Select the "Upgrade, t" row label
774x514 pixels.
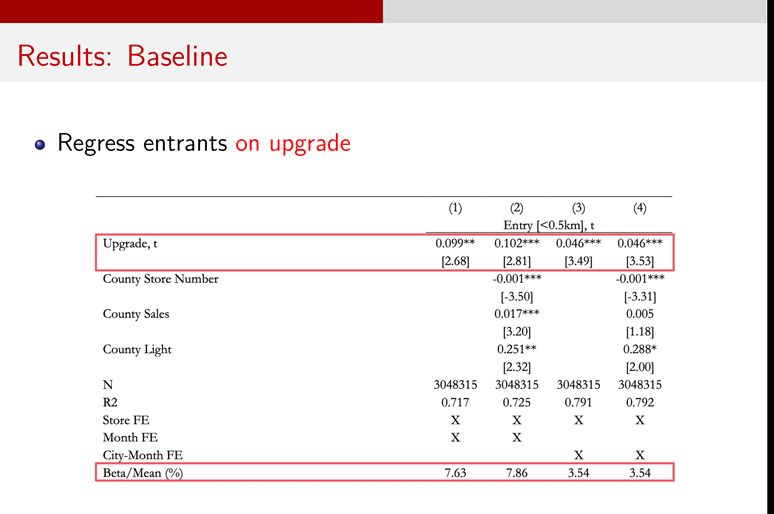(130, 243)
